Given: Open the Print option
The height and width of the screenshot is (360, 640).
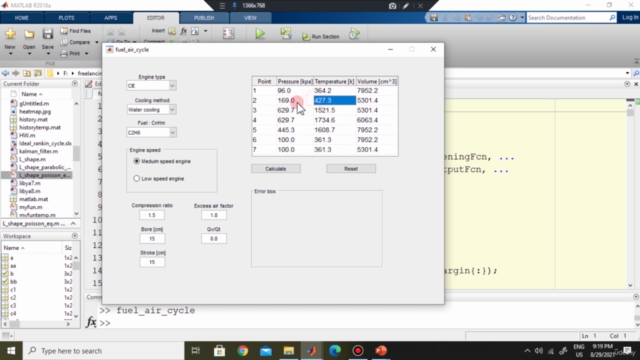Looking at the screenshot, I should [70, 53].
